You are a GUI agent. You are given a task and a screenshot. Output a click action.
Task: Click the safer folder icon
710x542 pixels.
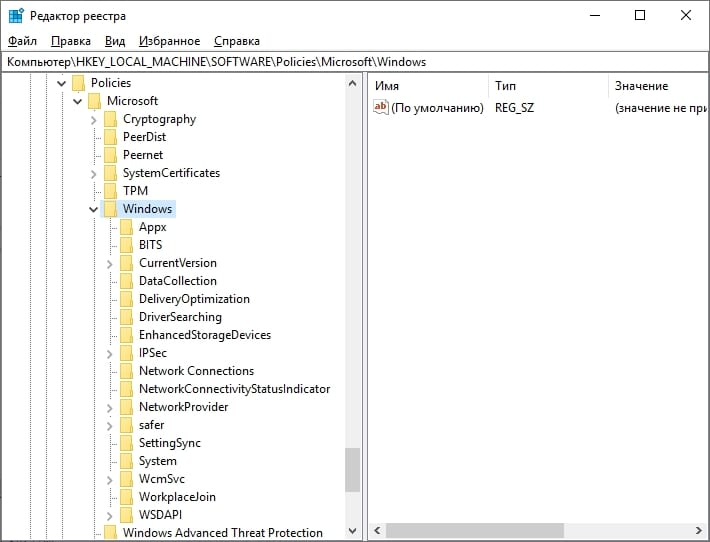[126, 425]
